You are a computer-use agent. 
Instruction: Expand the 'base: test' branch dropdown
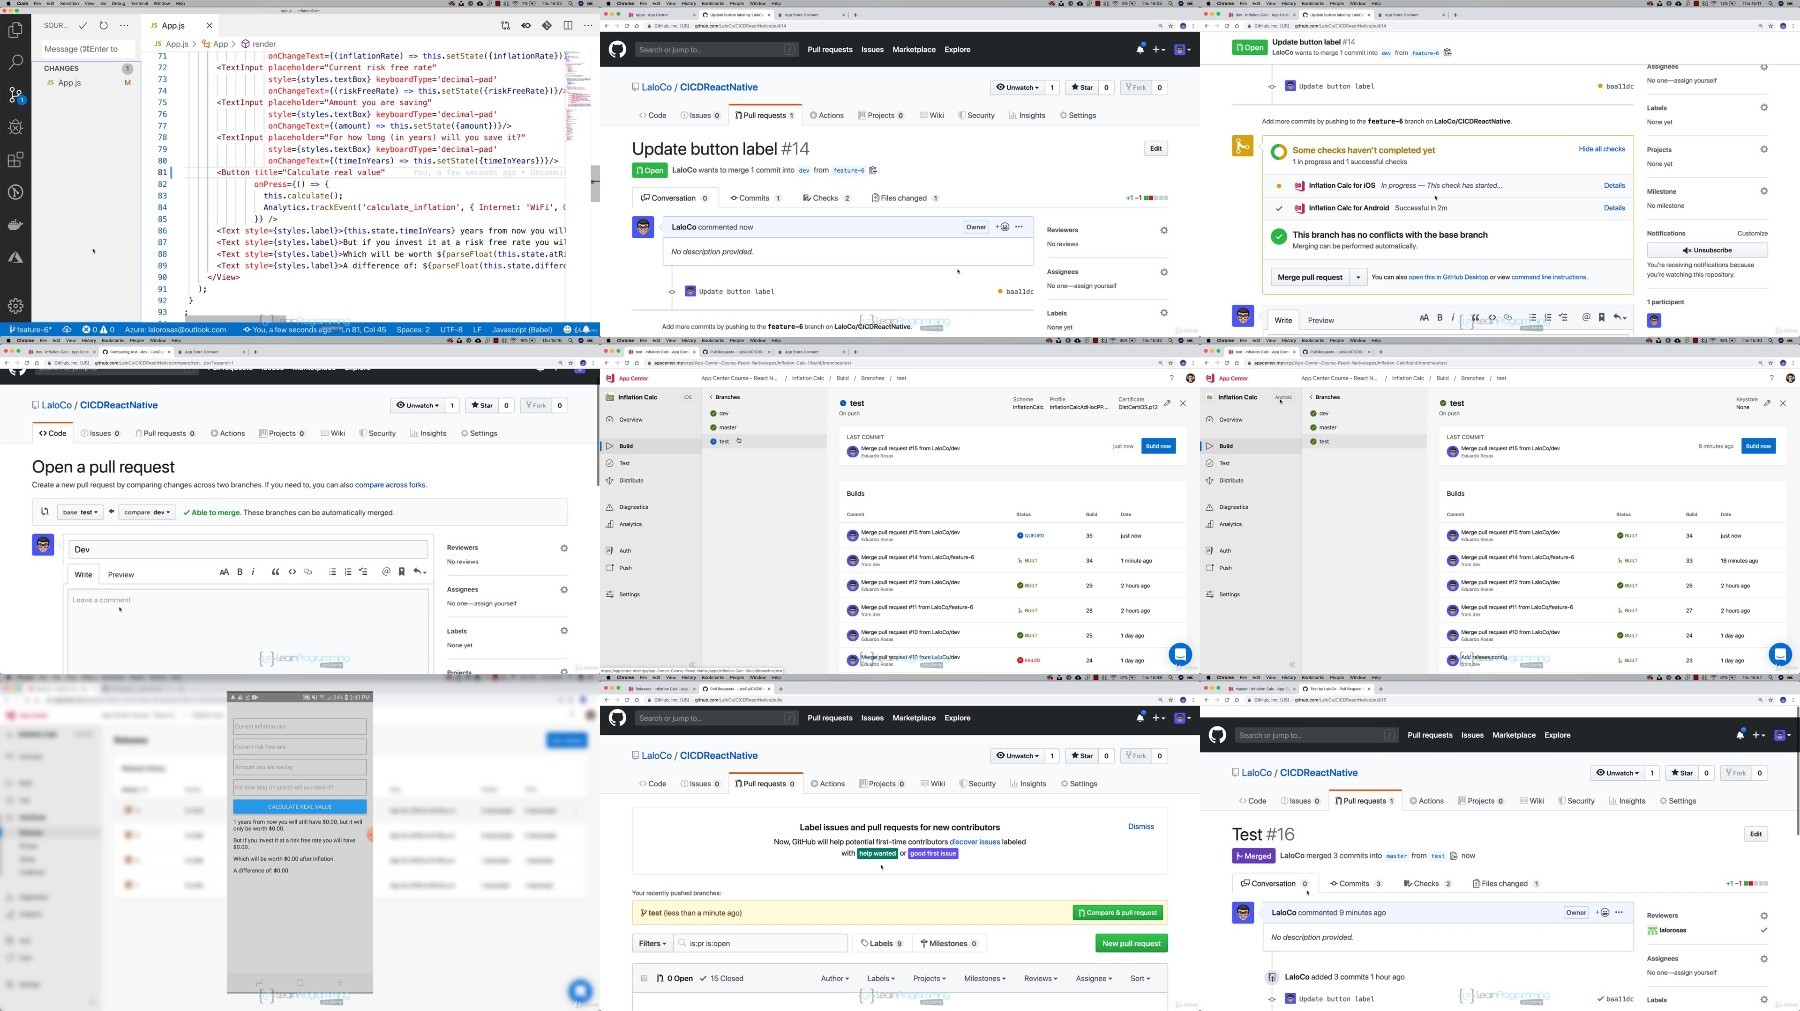point(80,512)
